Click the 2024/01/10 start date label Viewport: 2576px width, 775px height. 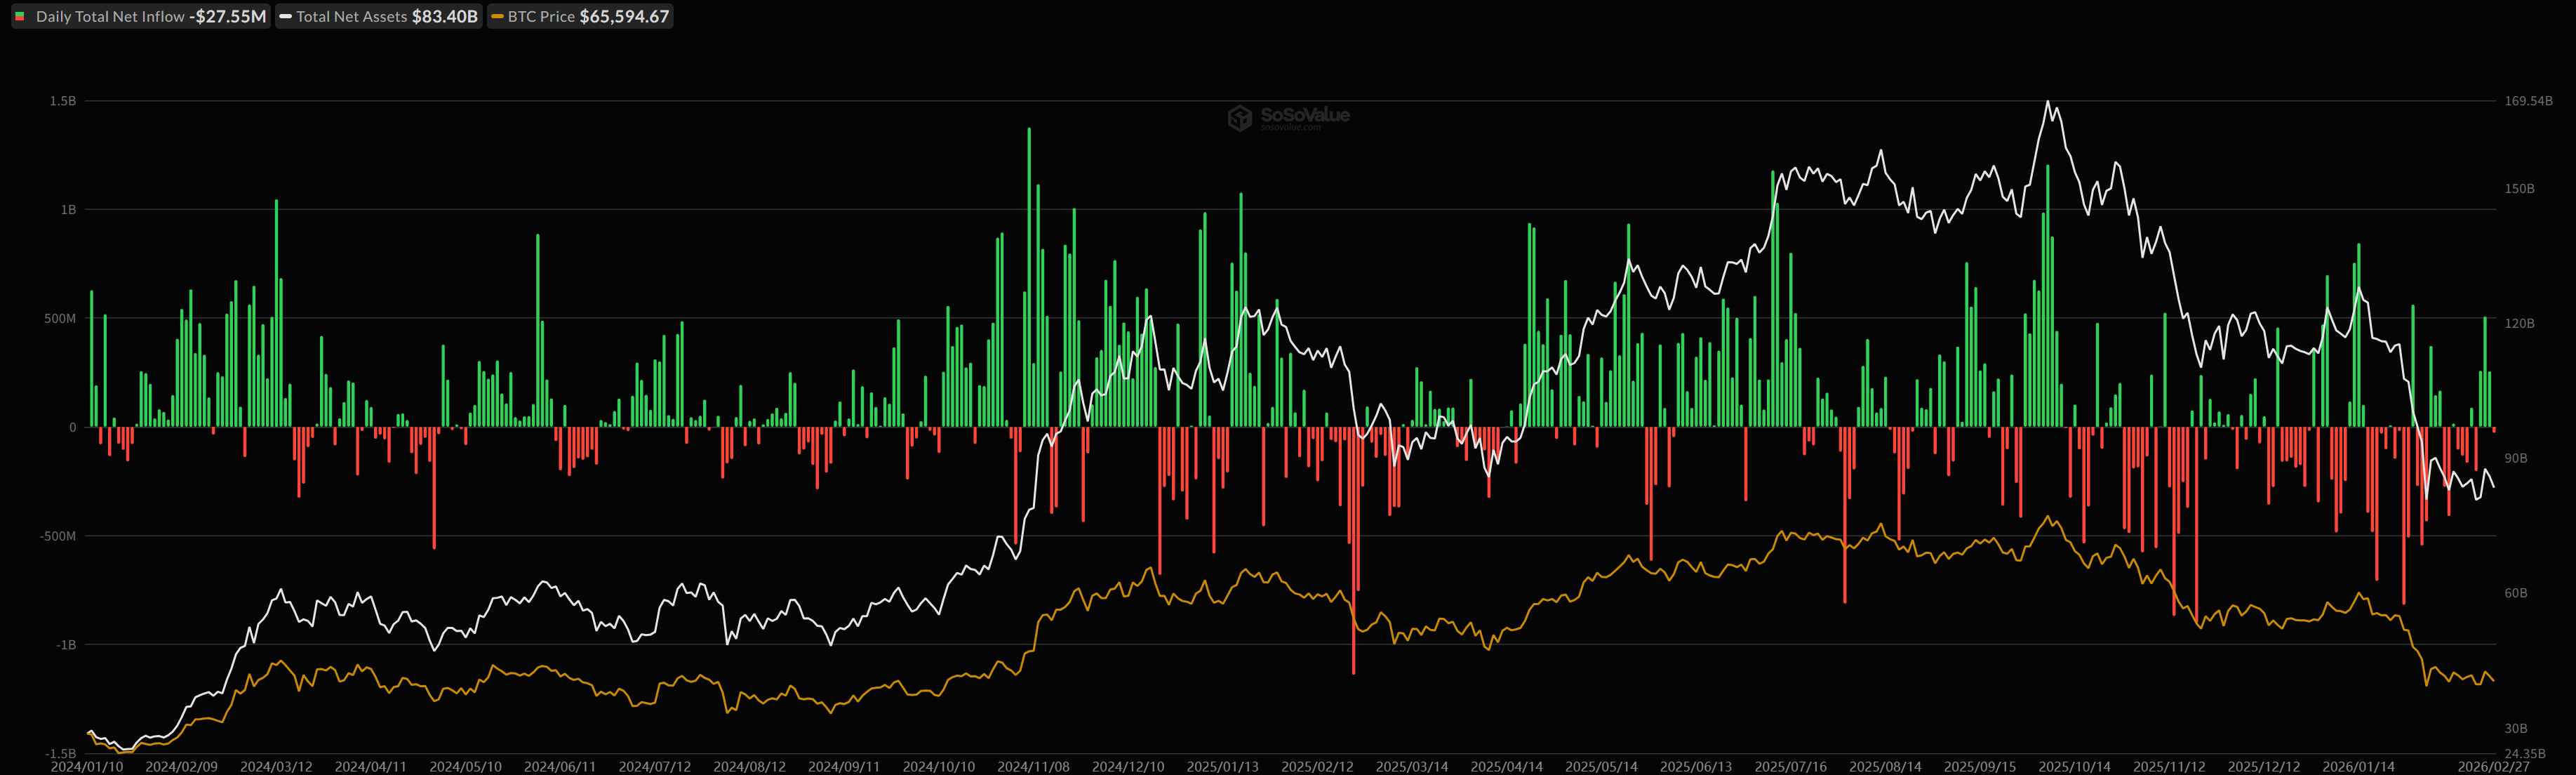pos(87,767)
